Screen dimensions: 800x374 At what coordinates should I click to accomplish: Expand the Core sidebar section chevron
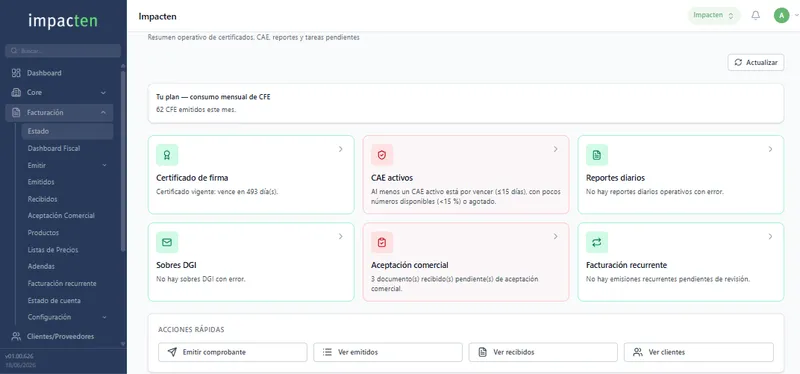click(104, 93)
